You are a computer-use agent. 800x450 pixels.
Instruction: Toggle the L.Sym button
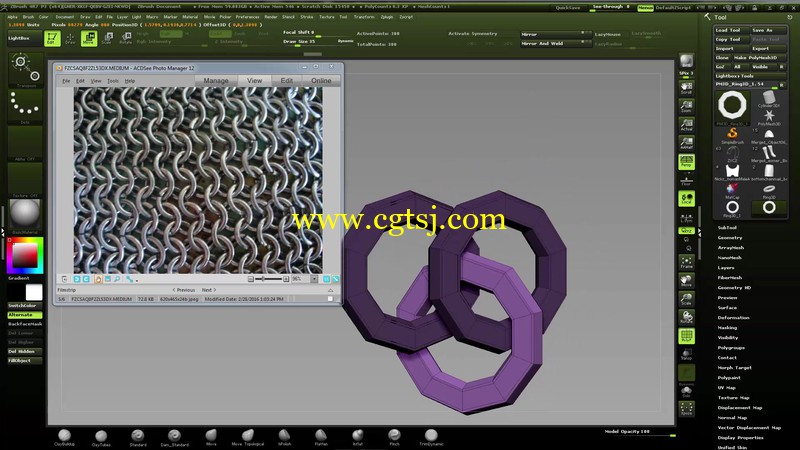686,218
